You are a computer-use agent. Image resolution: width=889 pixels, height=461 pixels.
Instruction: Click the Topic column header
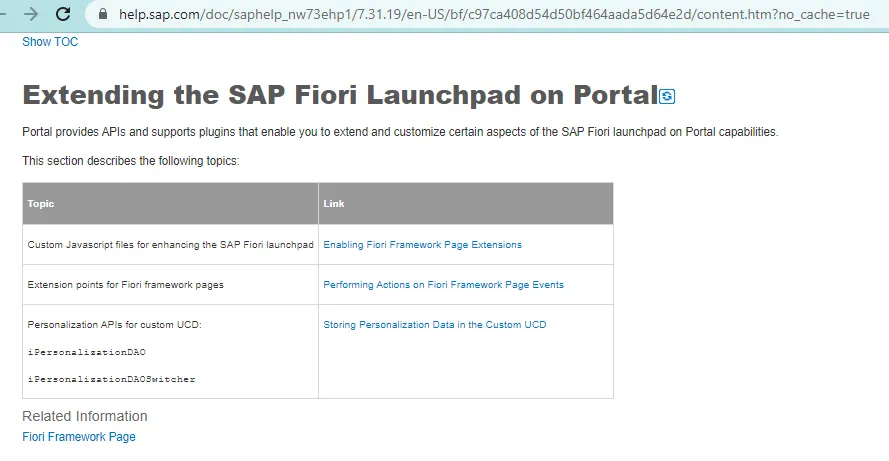41,204
